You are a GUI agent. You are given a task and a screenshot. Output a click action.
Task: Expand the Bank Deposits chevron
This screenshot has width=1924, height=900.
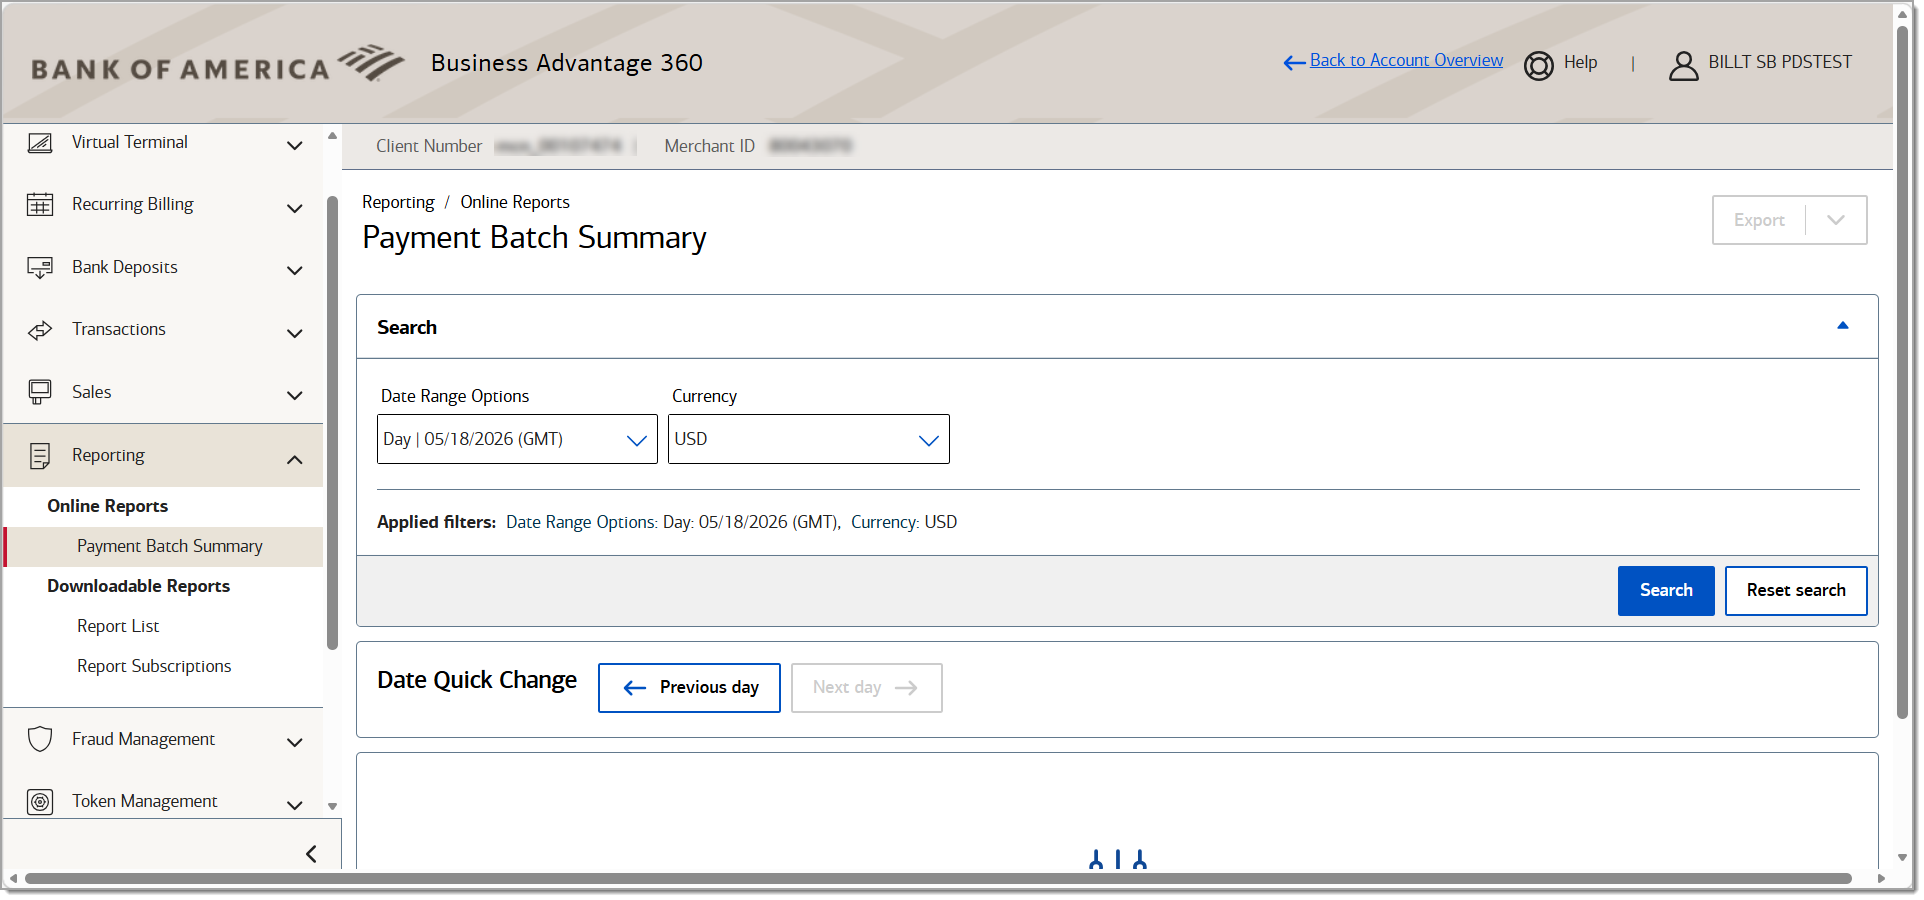[295, 271]
